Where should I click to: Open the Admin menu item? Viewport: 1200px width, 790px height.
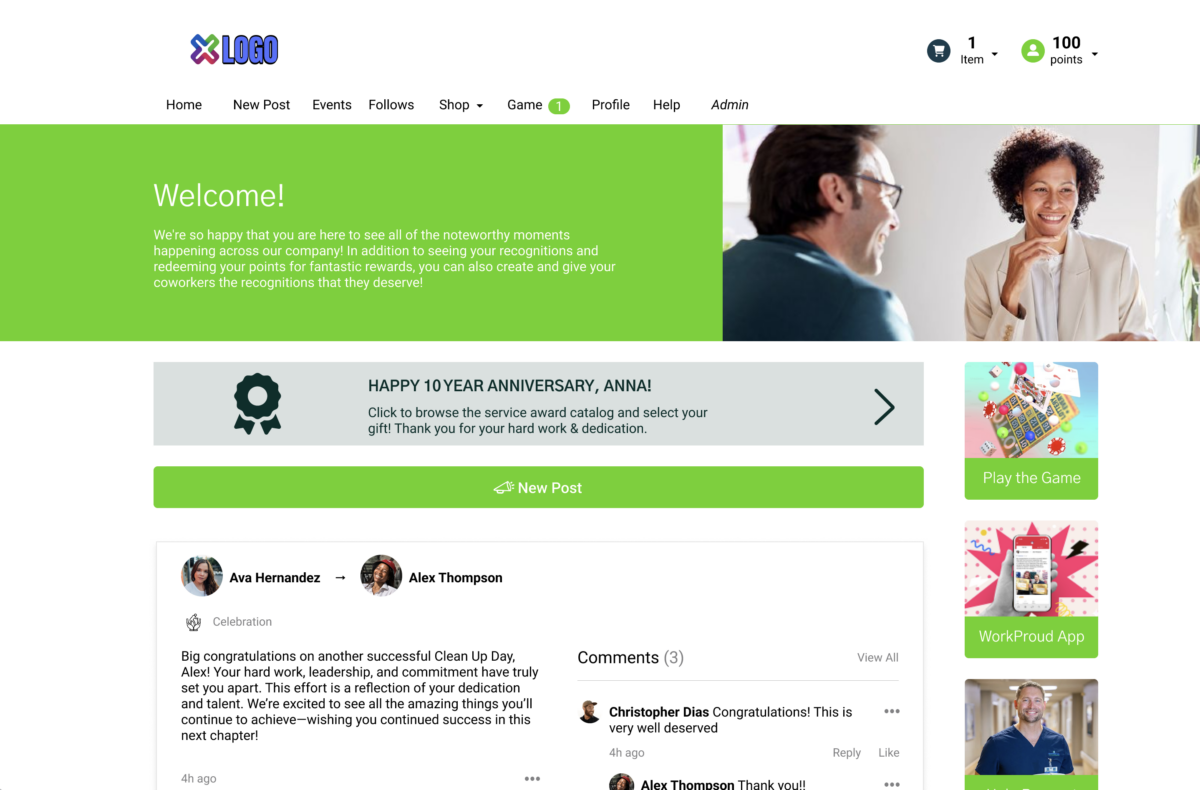[730, 105]
